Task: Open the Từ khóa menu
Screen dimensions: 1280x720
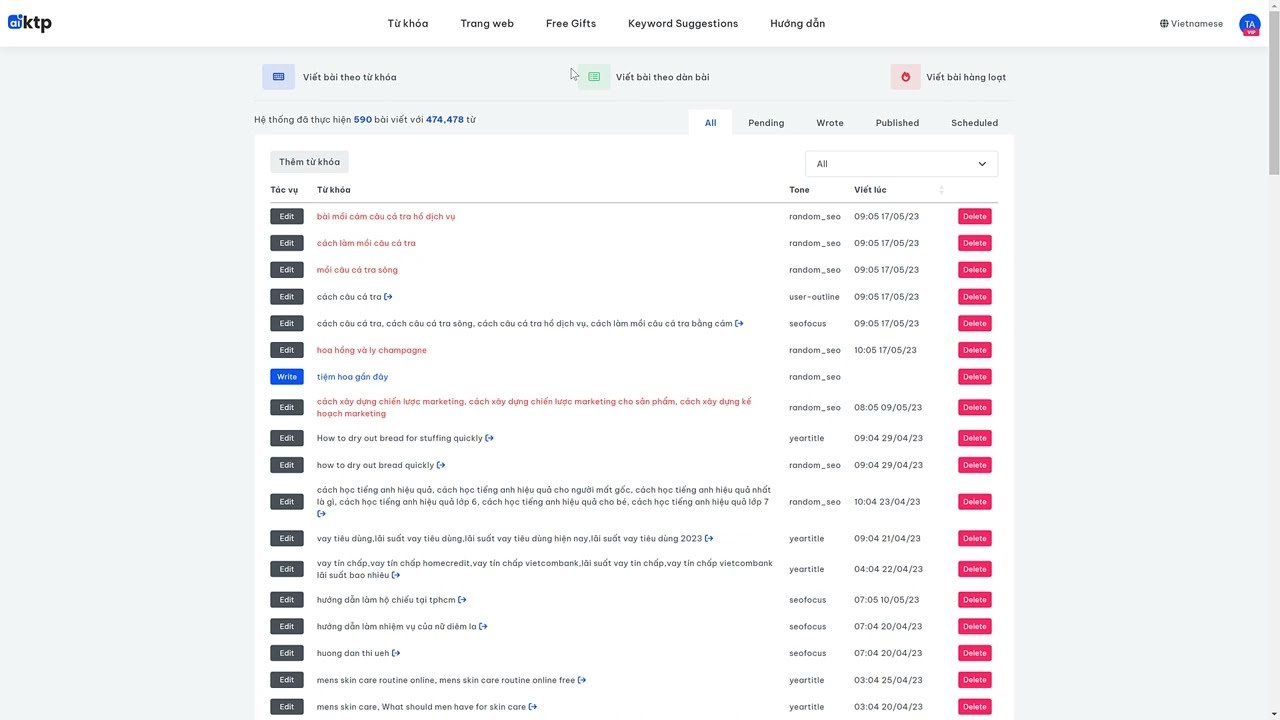Action: point(408,24)
